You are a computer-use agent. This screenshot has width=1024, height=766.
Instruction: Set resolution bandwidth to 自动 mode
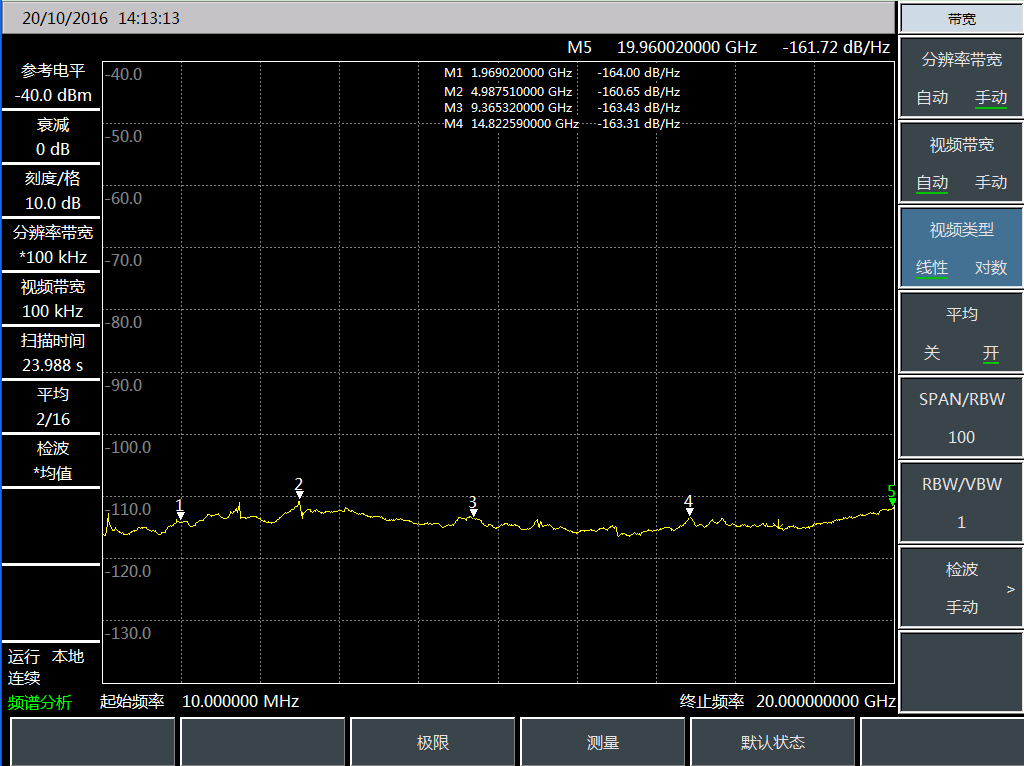click(932, 98)
